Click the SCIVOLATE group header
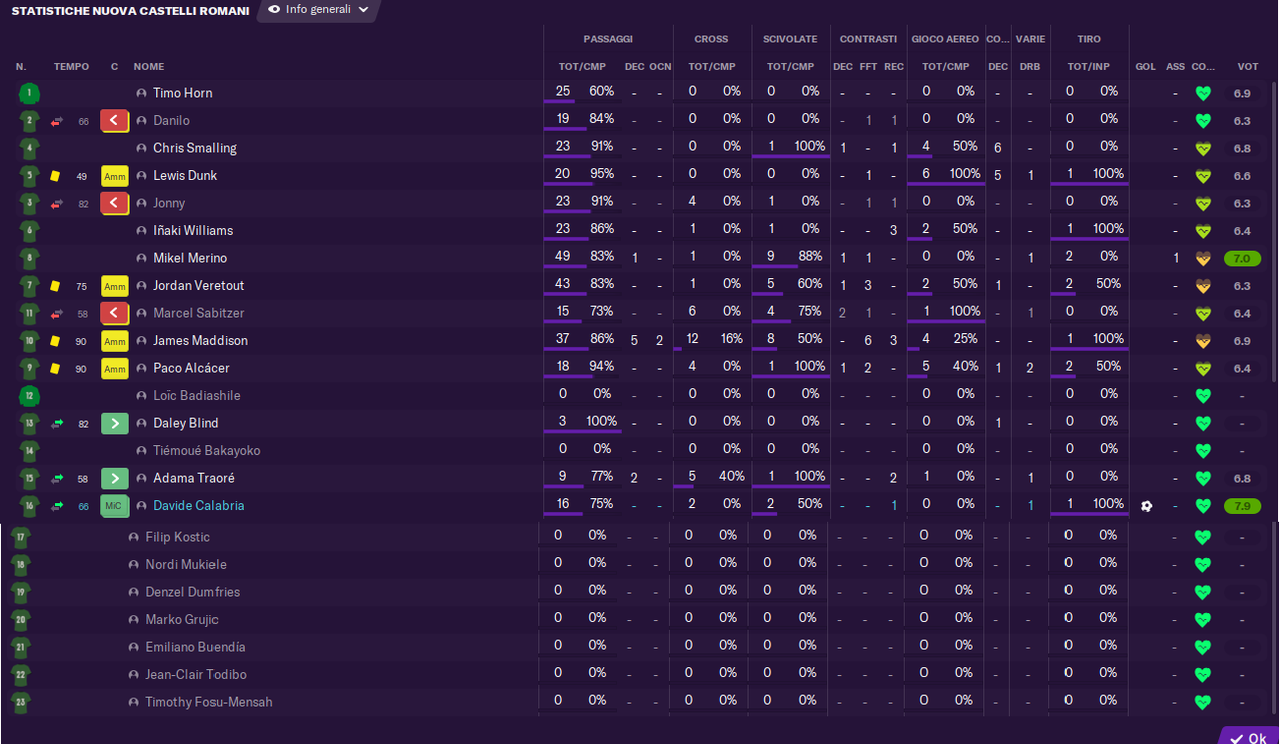Viewport: 1280px width, 744px height. (790, 39)
